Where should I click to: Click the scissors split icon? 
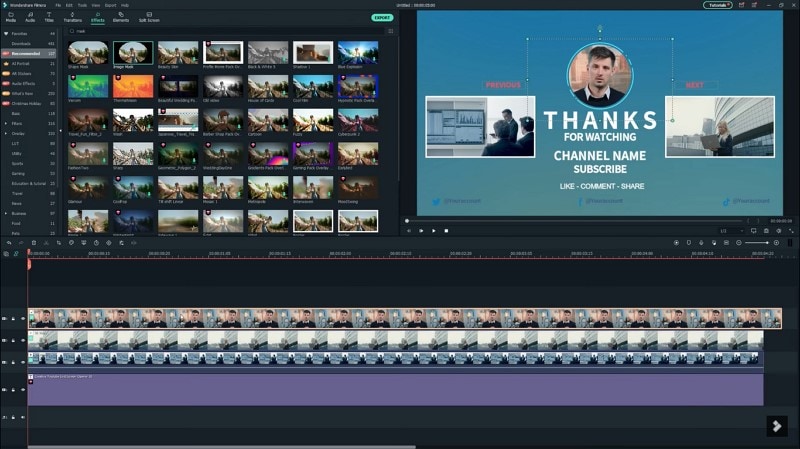click(x=46, y=243)
